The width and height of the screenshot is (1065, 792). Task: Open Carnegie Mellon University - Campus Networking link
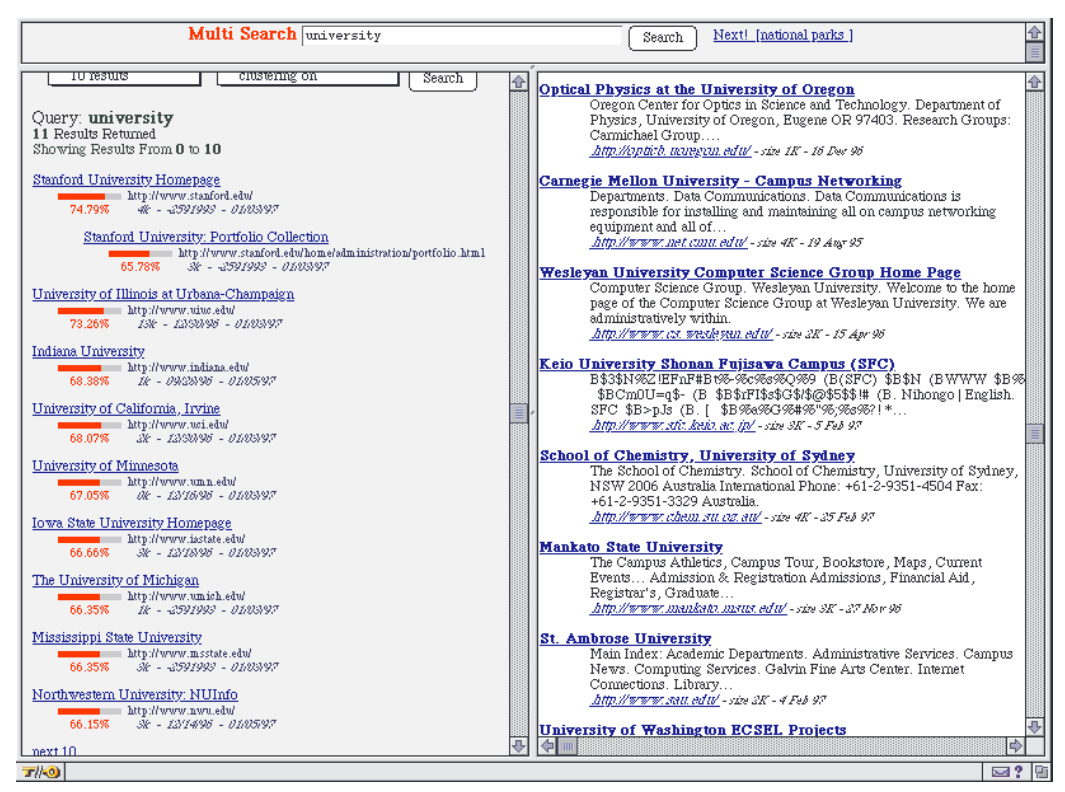[721, 181]
